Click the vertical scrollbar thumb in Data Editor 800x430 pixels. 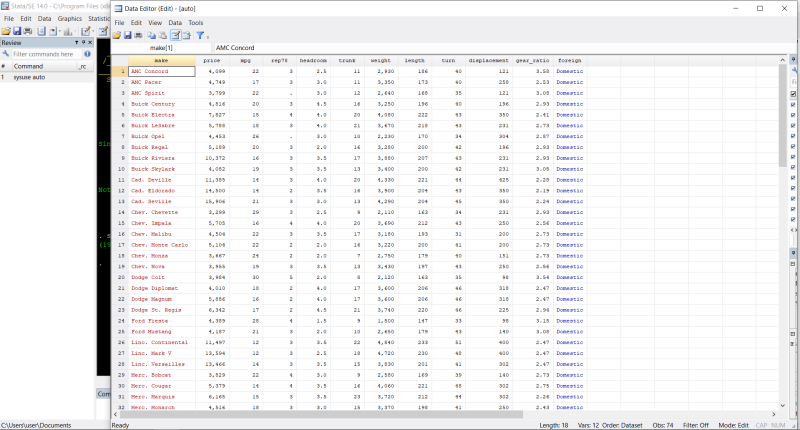point(782,115)
